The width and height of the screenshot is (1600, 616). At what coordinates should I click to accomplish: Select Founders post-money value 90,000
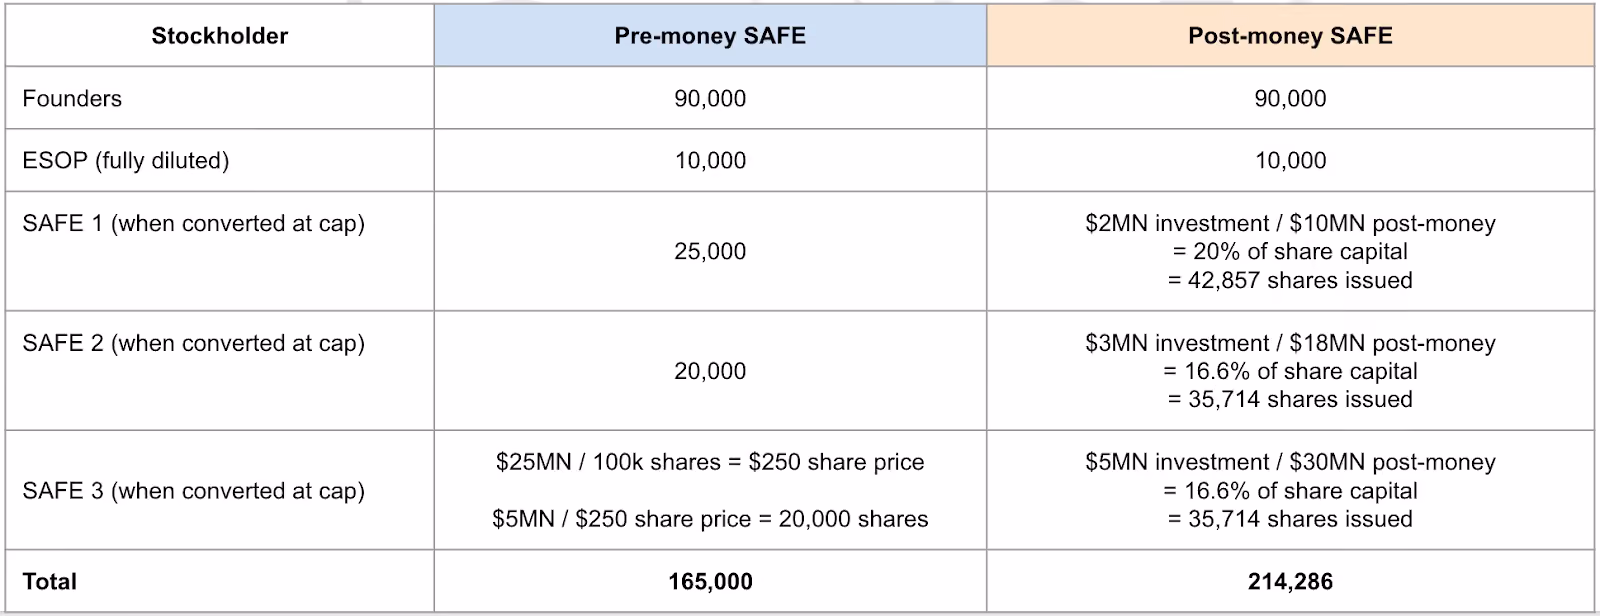(x=1290, y=98)
